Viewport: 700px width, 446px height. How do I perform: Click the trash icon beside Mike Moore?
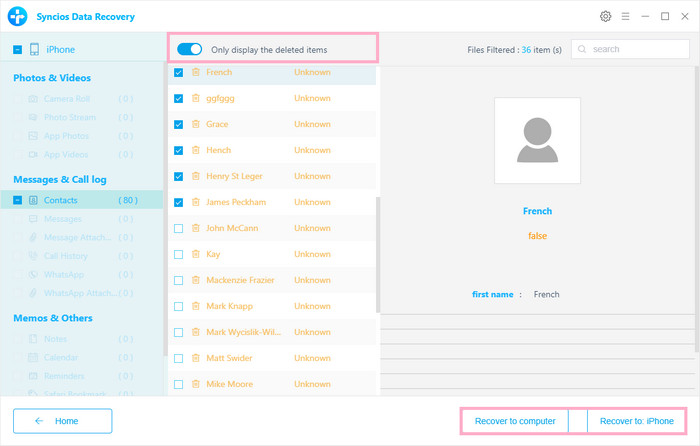[196, 383]
